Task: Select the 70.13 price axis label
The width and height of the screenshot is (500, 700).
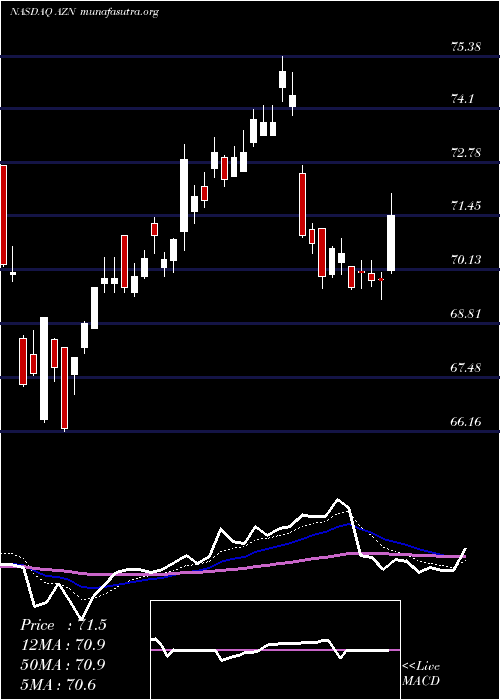Action: pos(466,260)
